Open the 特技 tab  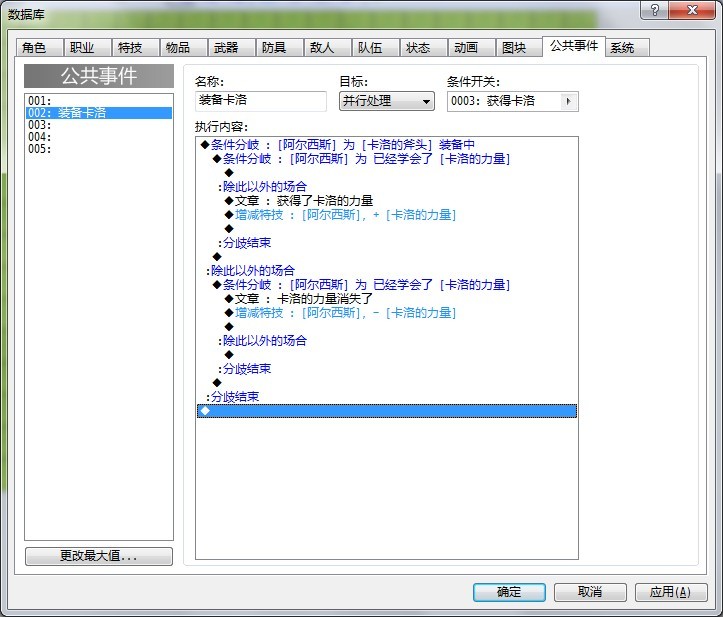[135, 47]
